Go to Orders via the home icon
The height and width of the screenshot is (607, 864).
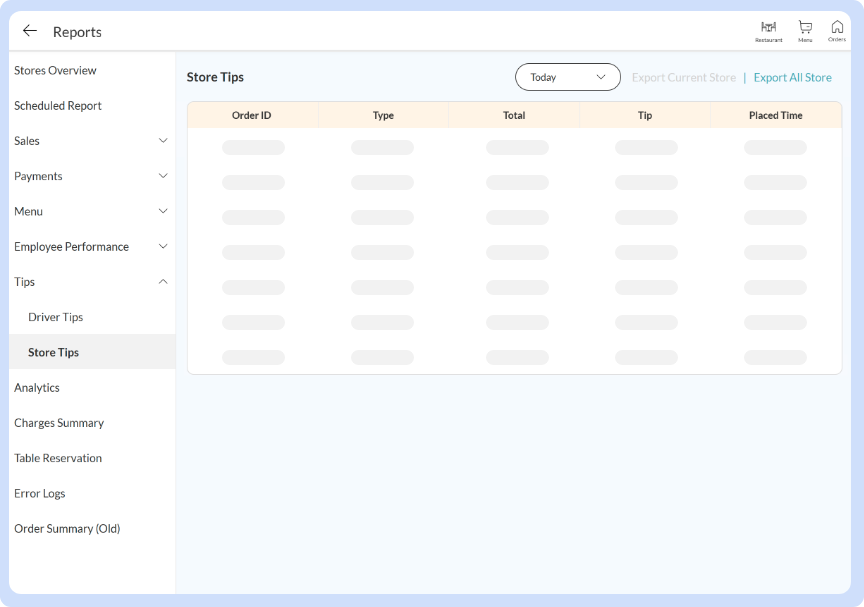click(x=837, y=30)
